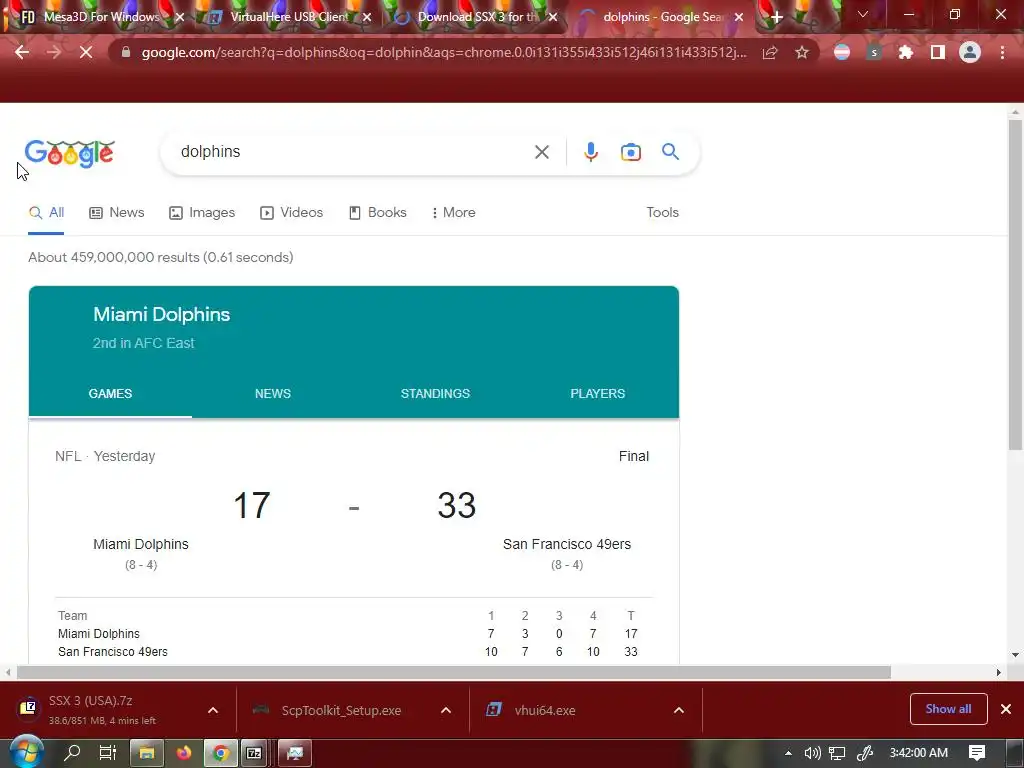Viewport: 1024px width, 768px height.
Task: Open the ScpToolkit_Setup.exe download
Action: click(x=341, y=710)
